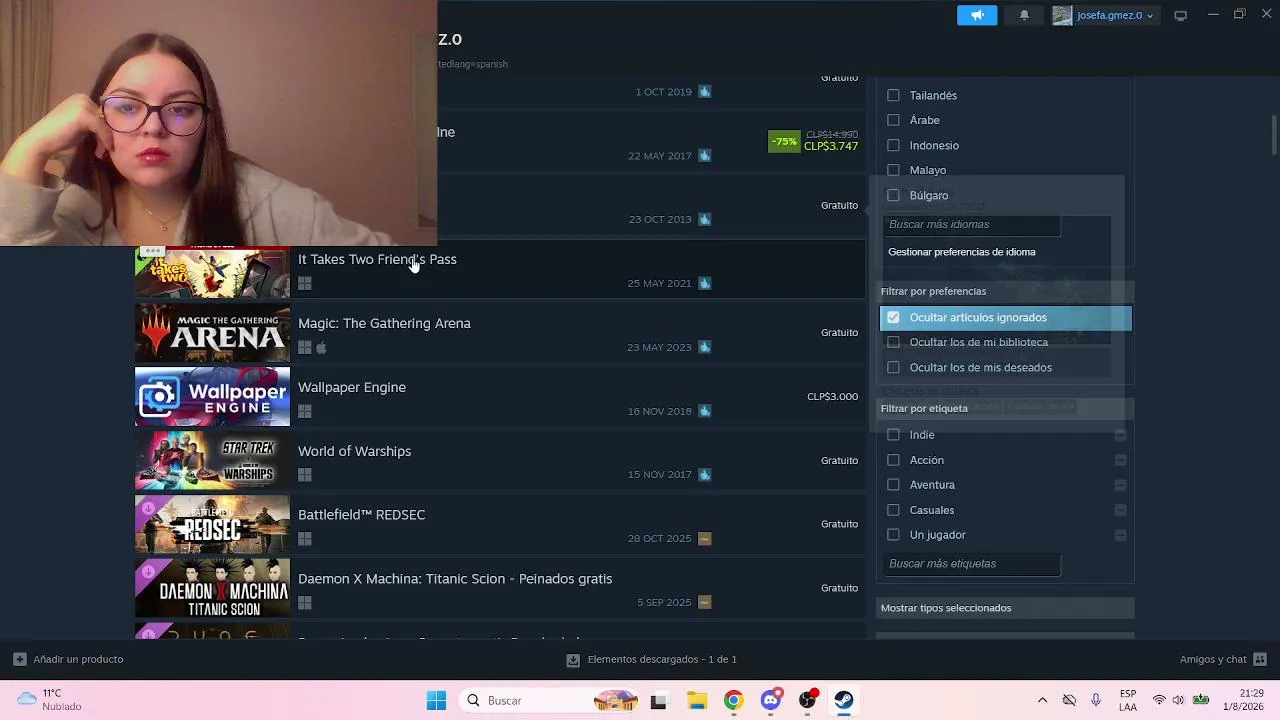Viewport: 1280px width, 720px height.
Task: Select the Magic: The Gathering Arena title
Action: [x=384, y=323]
